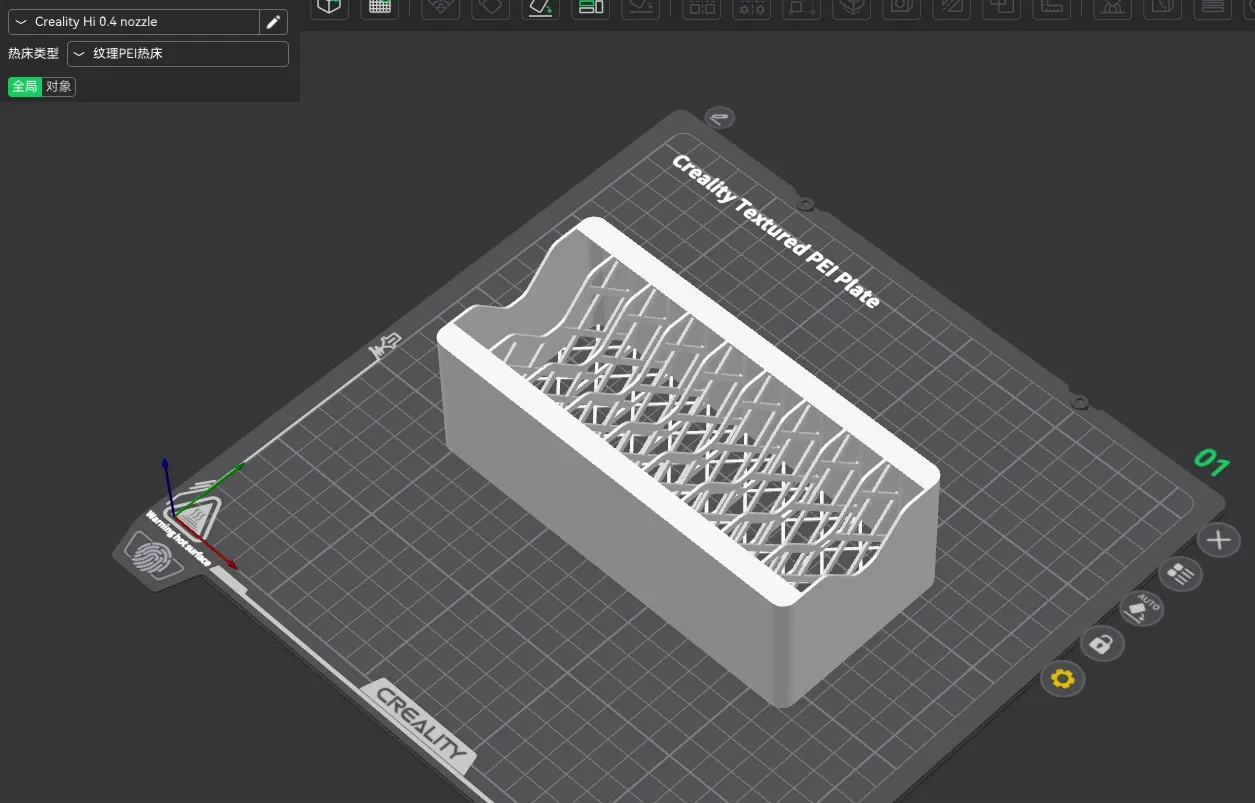
Task: Open plate settings with the yellow gear icon
Action: click(1062, 679)
